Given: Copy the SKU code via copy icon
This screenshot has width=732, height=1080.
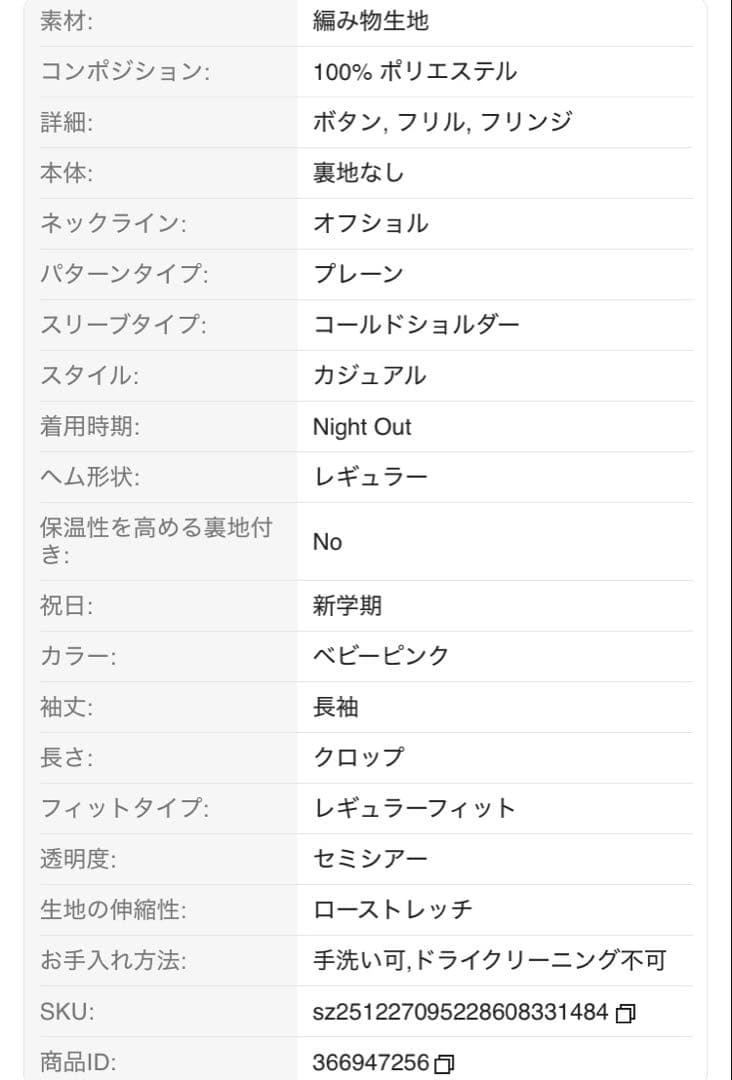Looking at the screenshot, I should coord(625,1012).
